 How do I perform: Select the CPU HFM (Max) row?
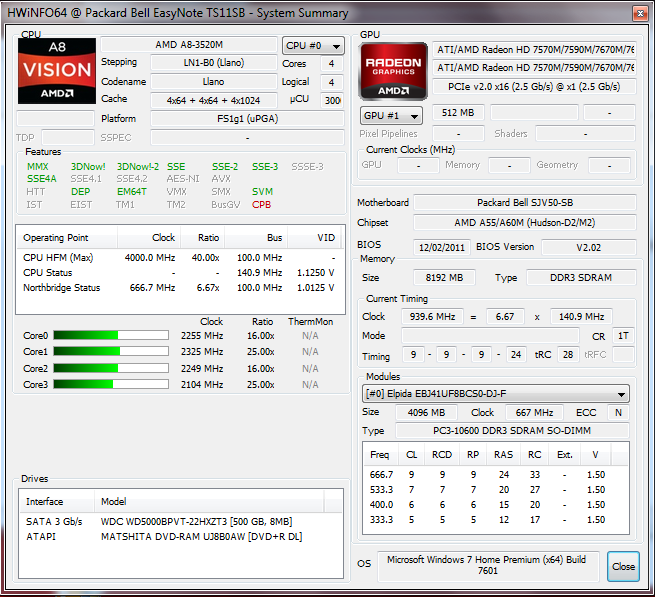pyautogui.click(x=180, y=258)
